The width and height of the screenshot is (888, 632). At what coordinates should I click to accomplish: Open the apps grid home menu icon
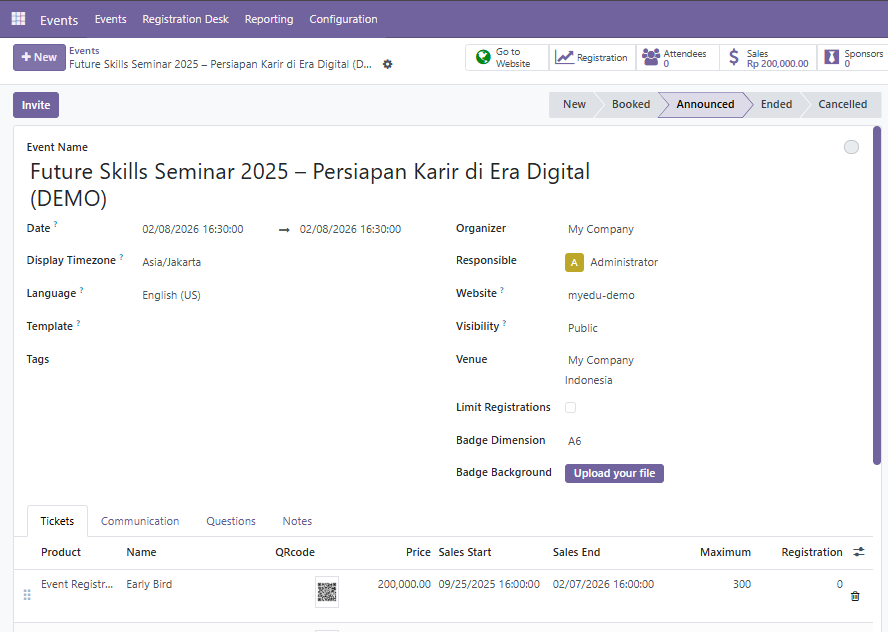(18, 19)
